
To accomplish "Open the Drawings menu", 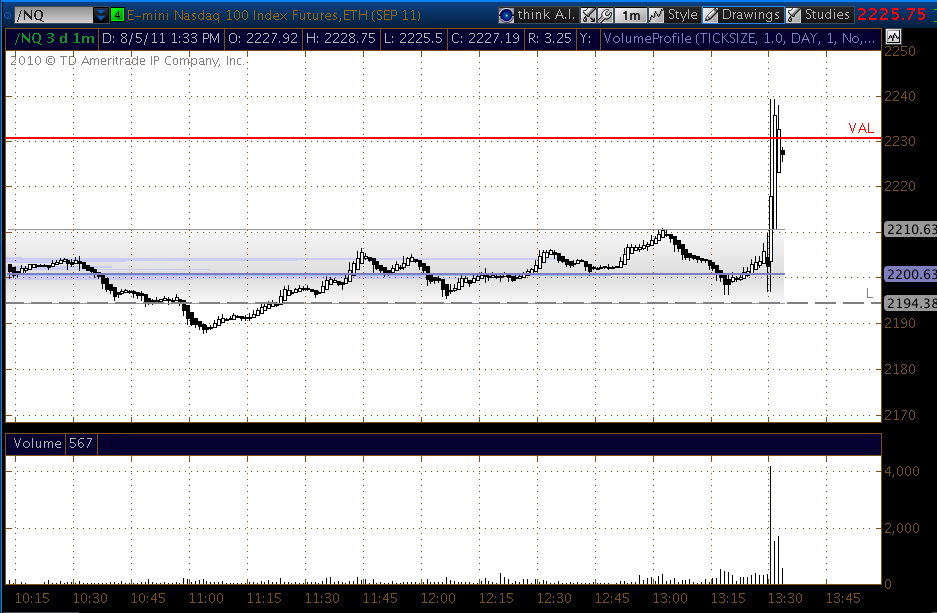I will (x=741, y=15).
